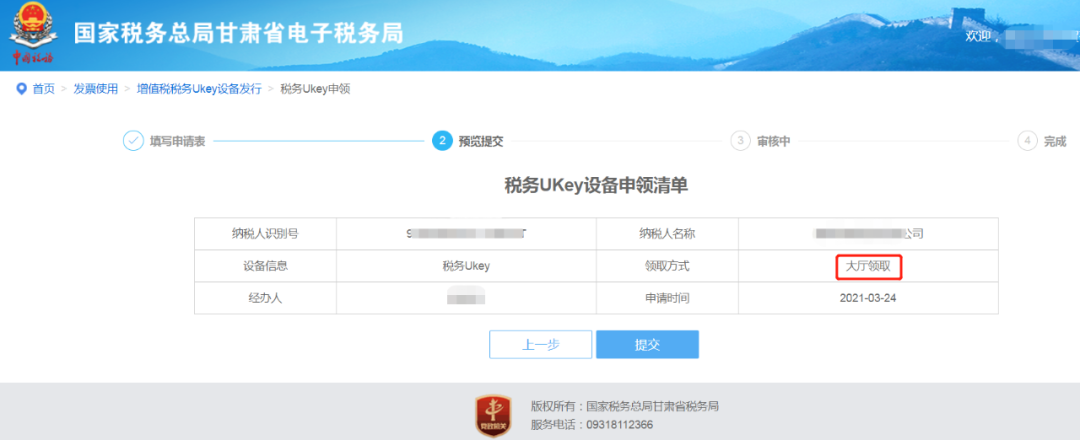Submit the form with 提交 button
The width and height of the screenshot is (1080, 440).
coord(647,344)
